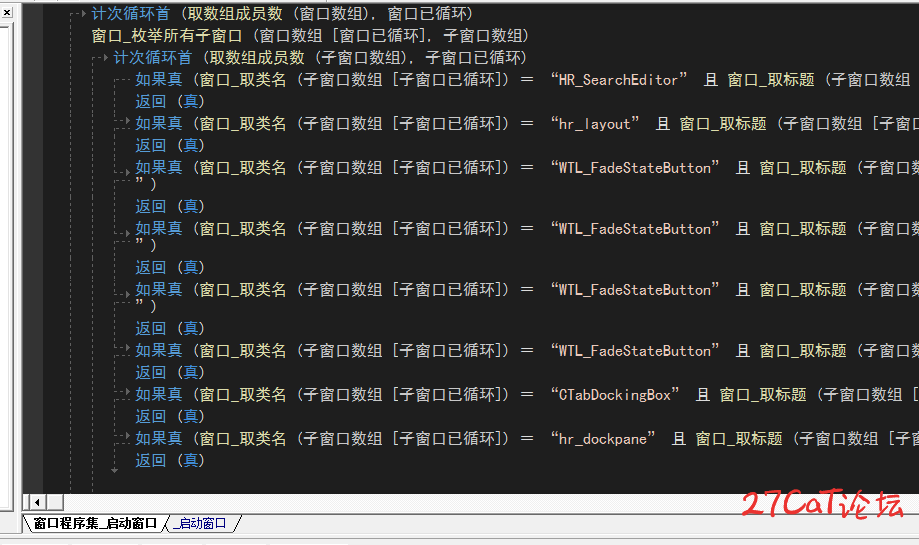Click 返回 (真) under the hr_dockpane condition
Image resolution: width=919 pixels, height=545 pixels.
(170, 460)
